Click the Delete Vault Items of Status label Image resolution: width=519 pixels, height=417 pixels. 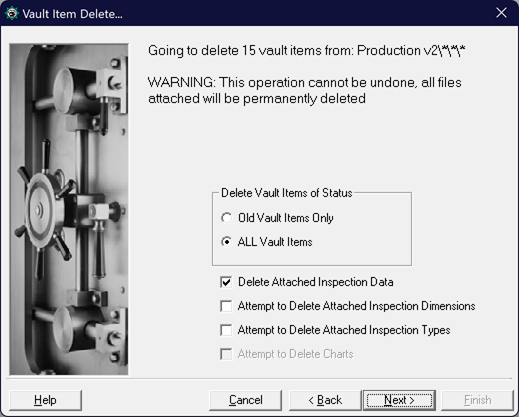tap(287, 193)
